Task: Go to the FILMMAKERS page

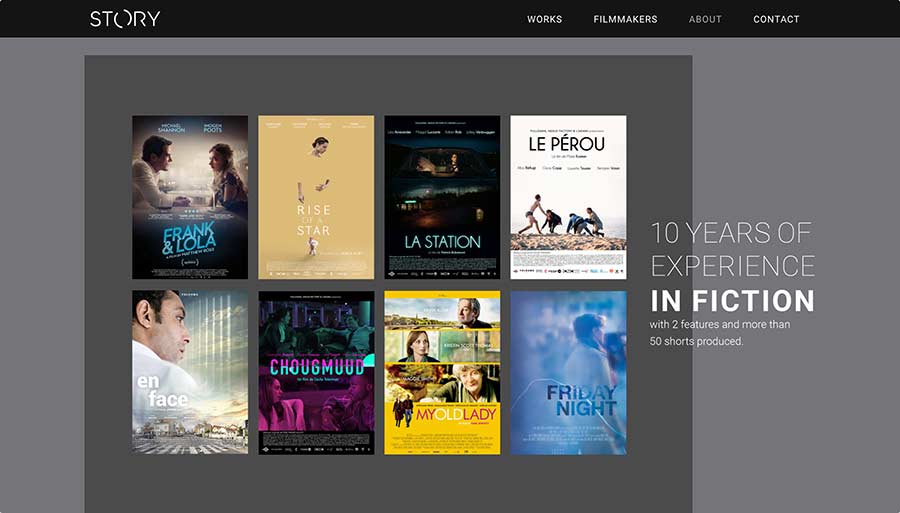Action: pyautogui.click(x=626, y=19)
